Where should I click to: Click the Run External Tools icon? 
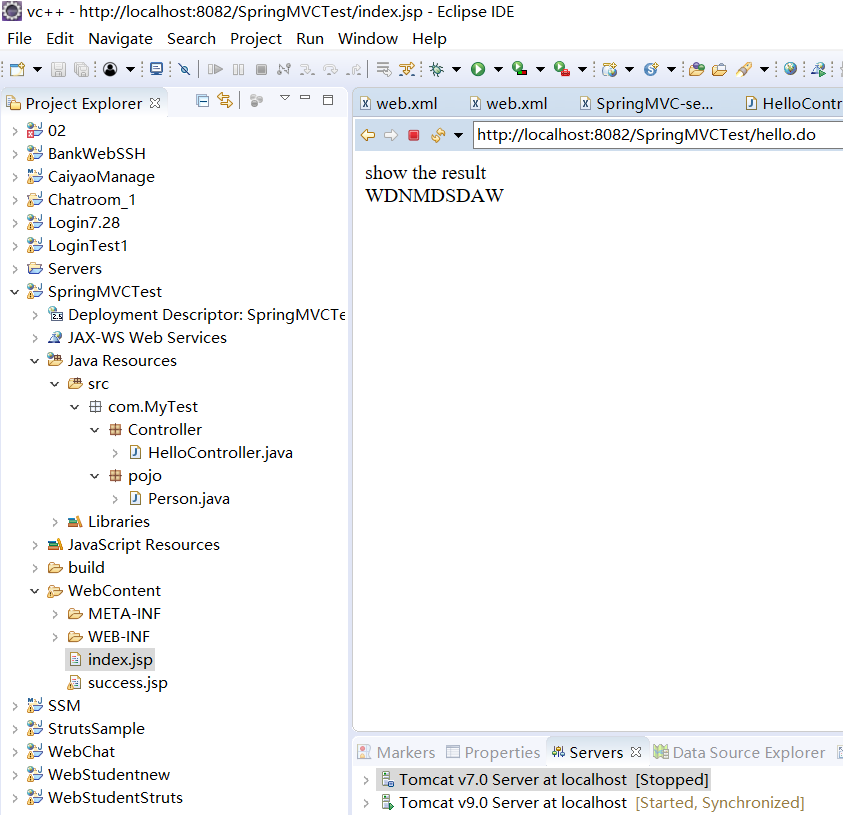coord(561,69)
